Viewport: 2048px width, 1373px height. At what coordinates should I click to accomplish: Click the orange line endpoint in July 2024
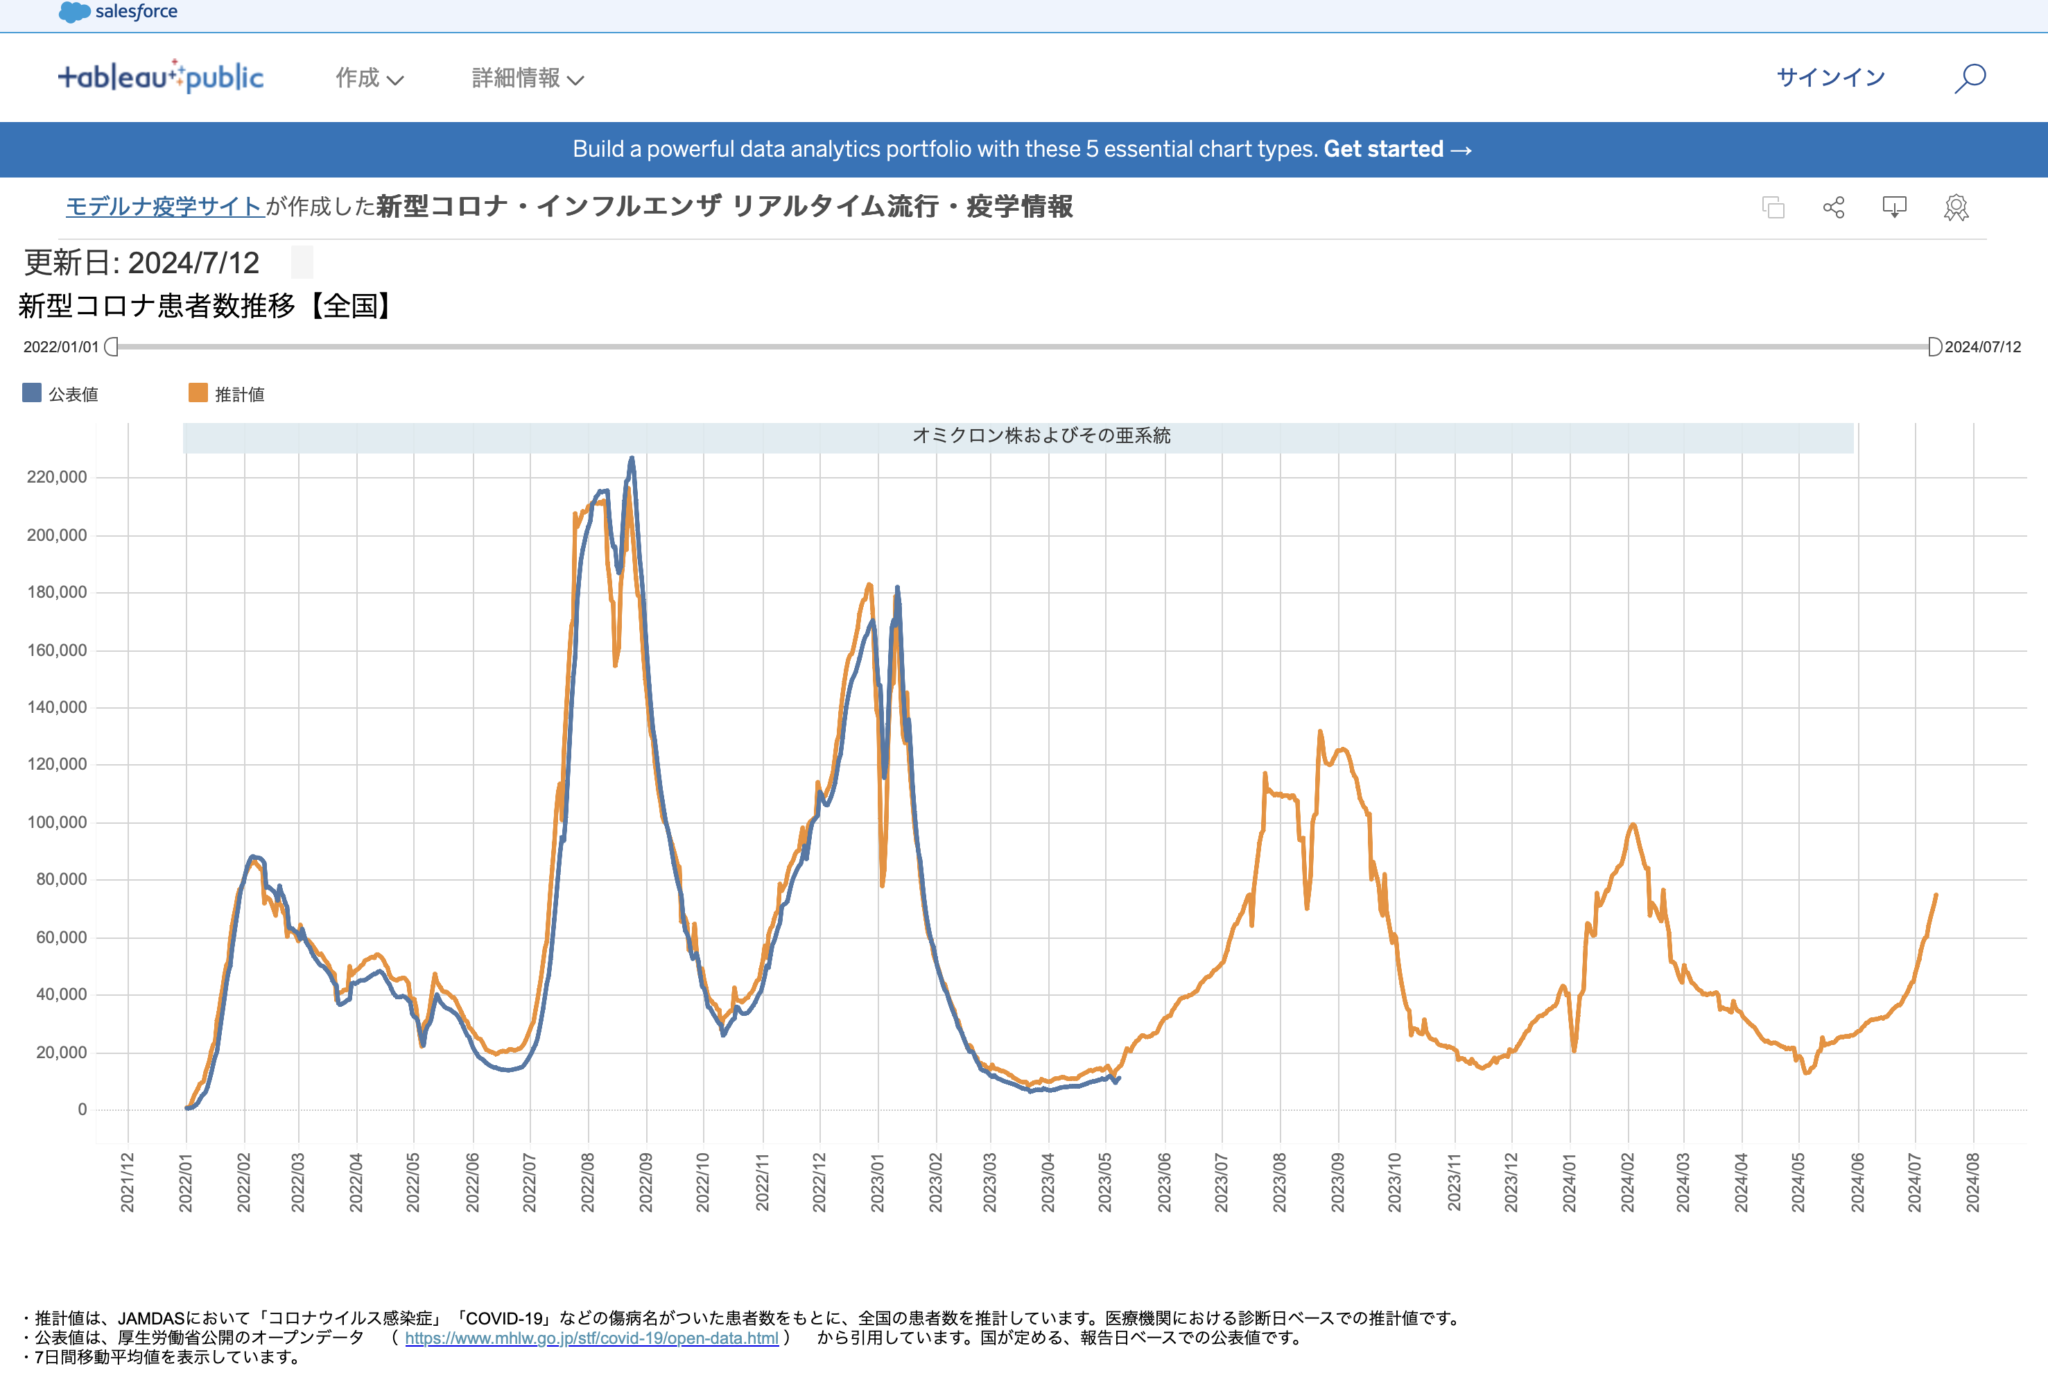pos(1936,895)
